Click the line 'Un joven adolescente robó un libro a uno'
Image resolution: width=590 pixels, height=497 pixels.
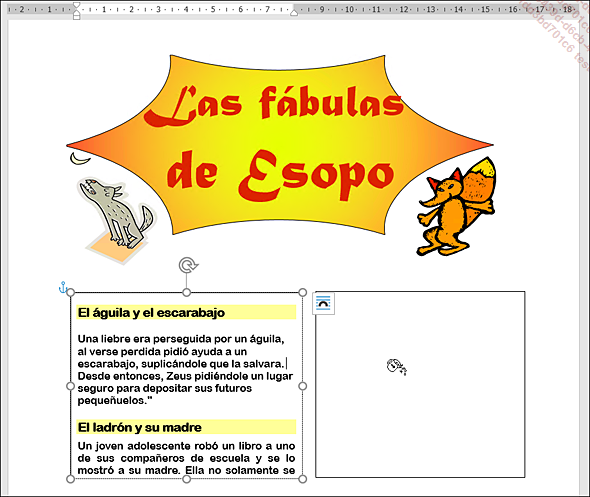[186, 446]
